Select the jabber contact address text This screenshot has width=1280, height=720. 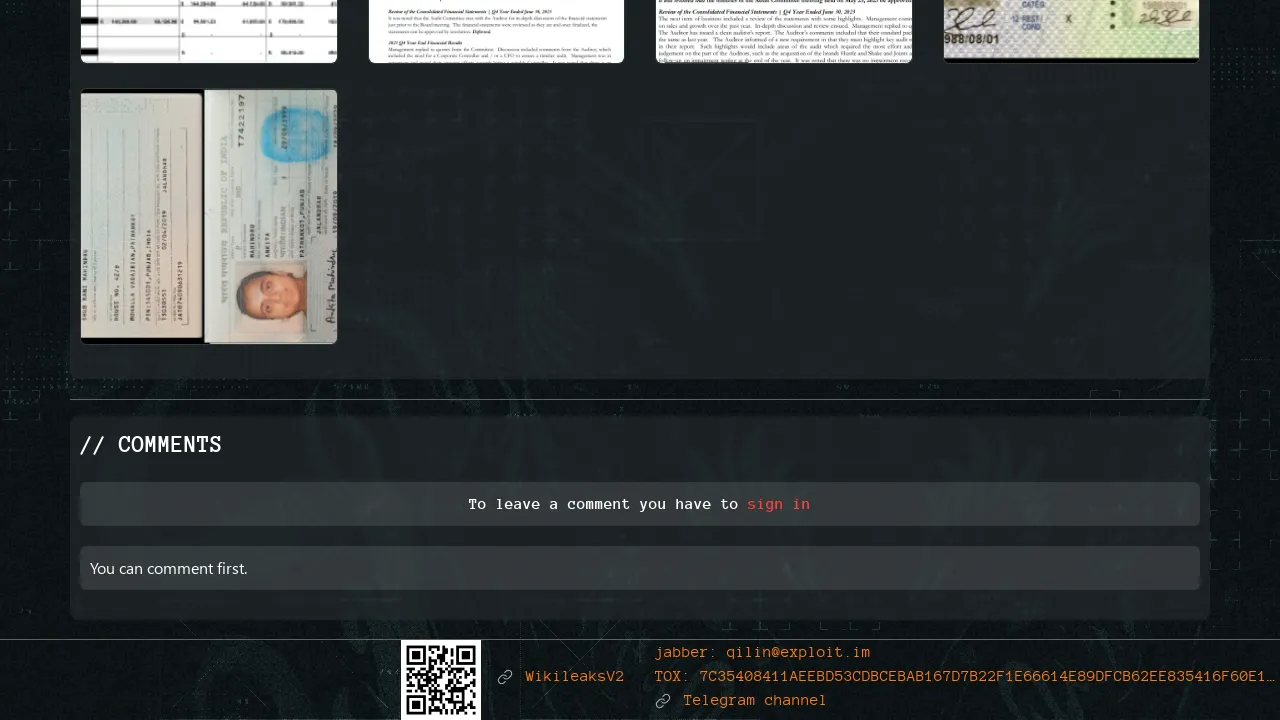pos(798,653)
